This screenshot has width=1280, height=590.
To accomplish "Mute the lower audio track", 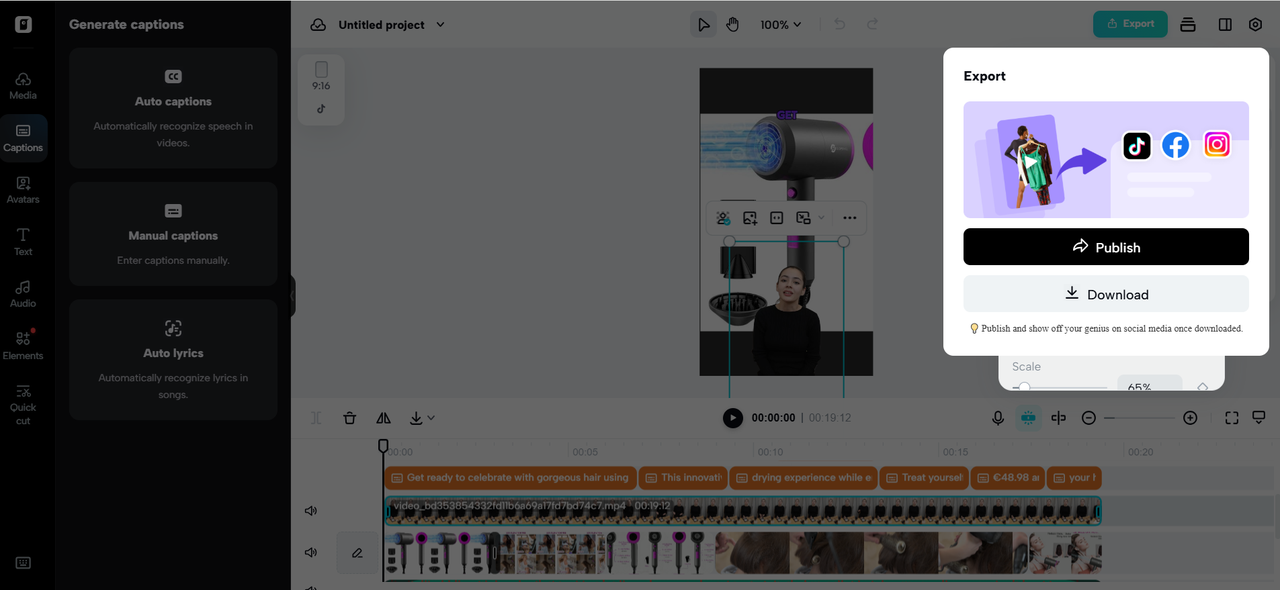I will 311,552.
